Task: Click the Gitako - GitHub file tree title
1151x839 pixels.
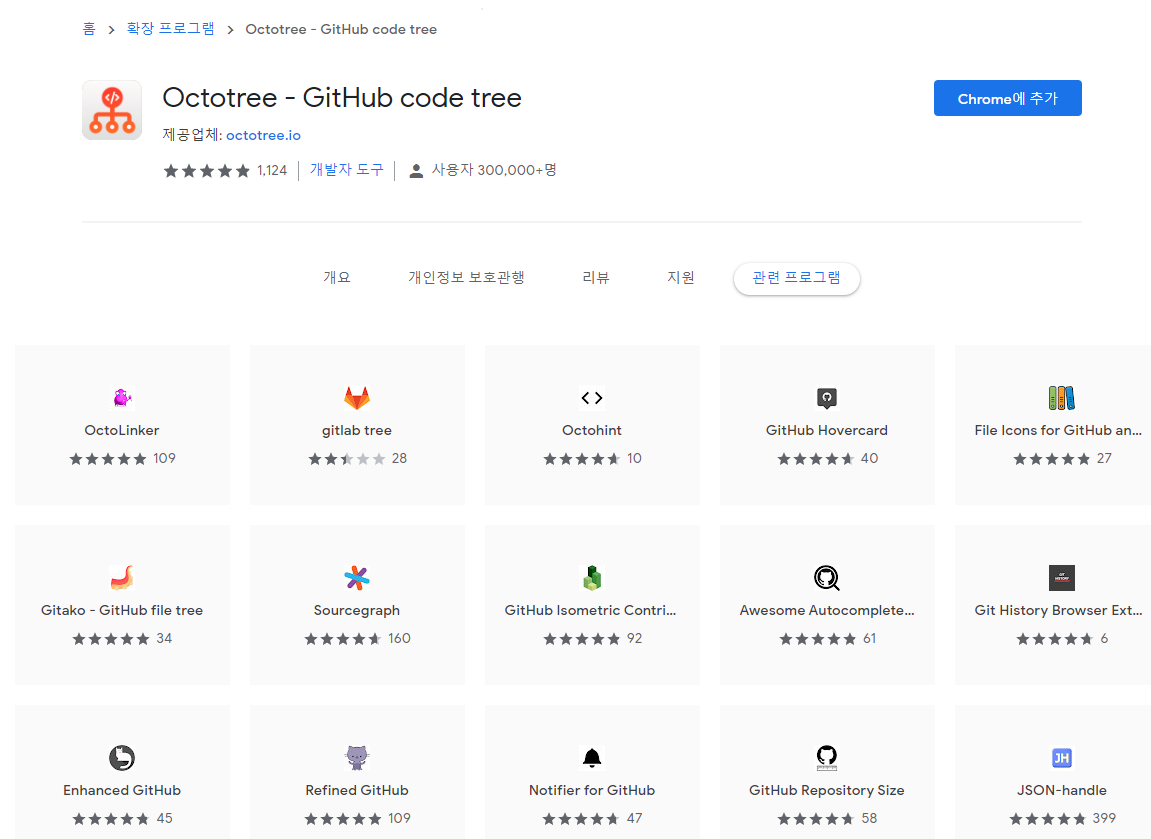Action: [x=122, y=610]
